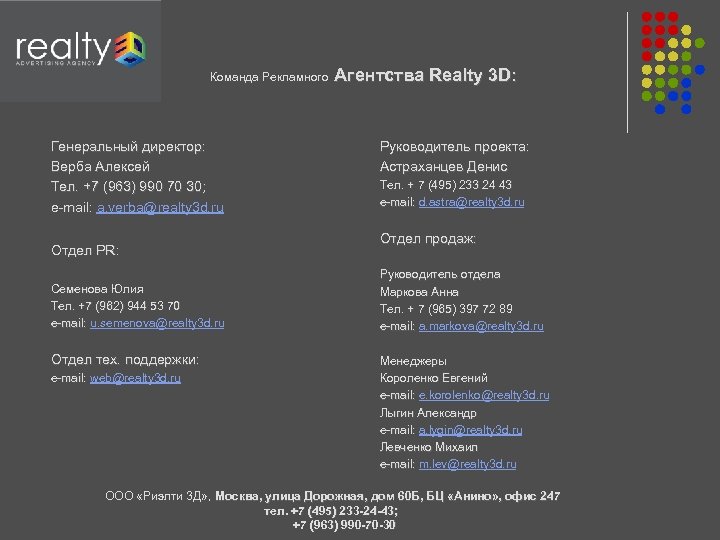Select the 'Отдел PR:' heading
This screenshot has width=720, height=540.
(84, 250)
